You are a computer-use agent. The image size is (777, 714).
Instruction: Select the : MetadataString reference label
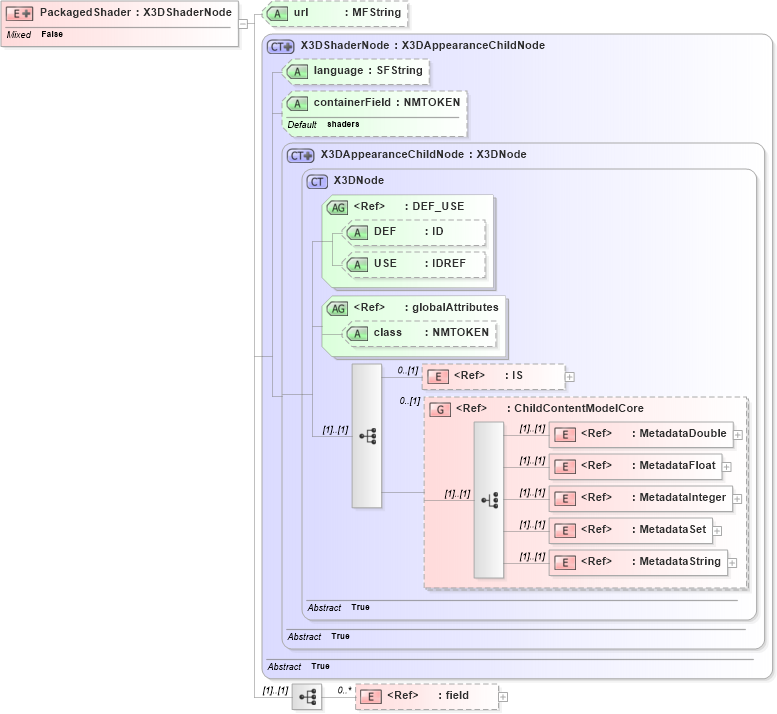tap(676, 561)
